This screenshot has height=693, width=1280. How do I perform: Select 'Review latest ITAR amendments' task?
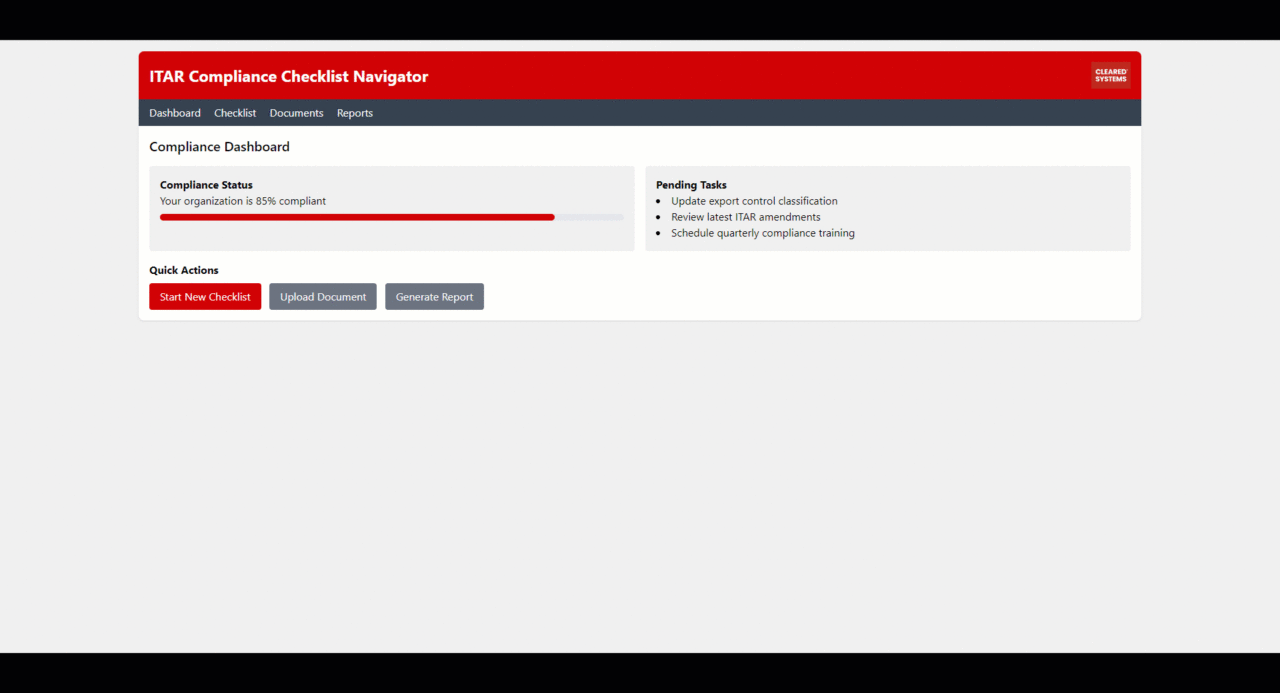click(746, 217)
